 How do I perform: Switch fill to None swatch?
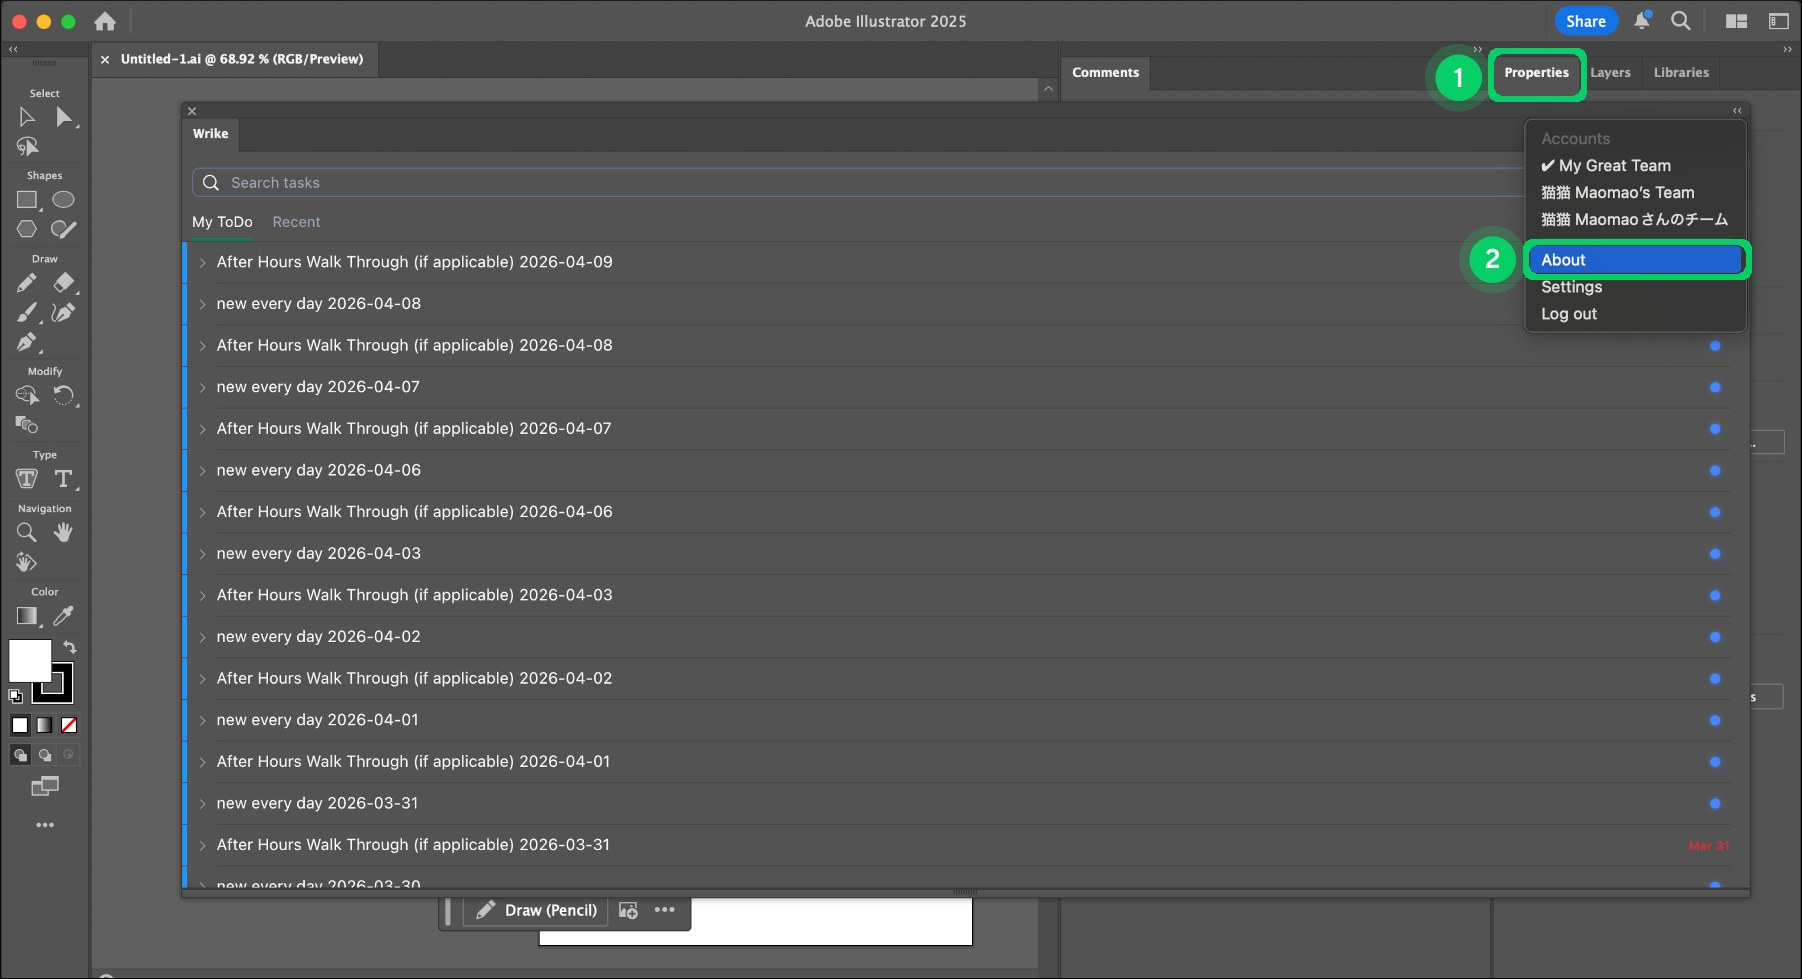pos(68,725)
